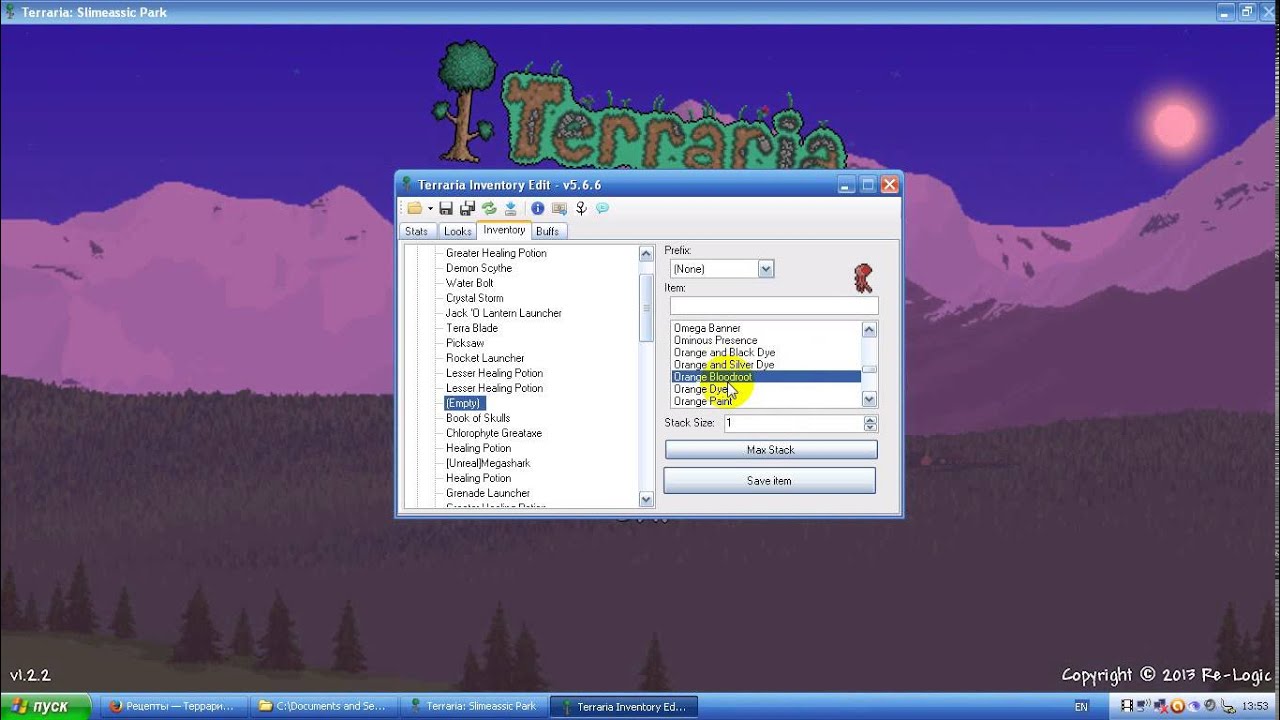Select Grenade Launcher inventory slot
This screenshot has height=720, width=1280.
[x=488, y=493]
